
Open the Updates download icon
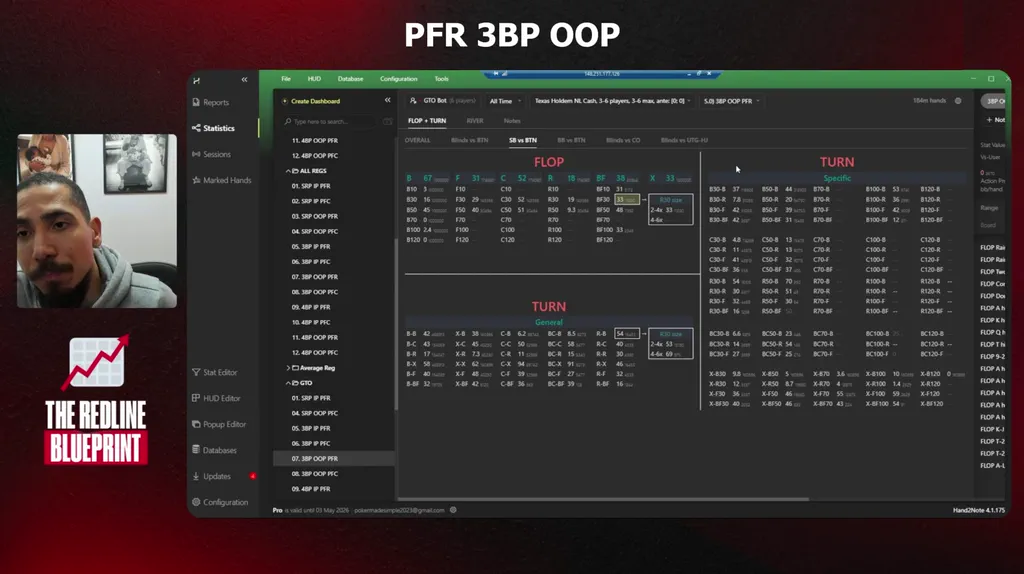pyautogui.click(x=196, y=476)
